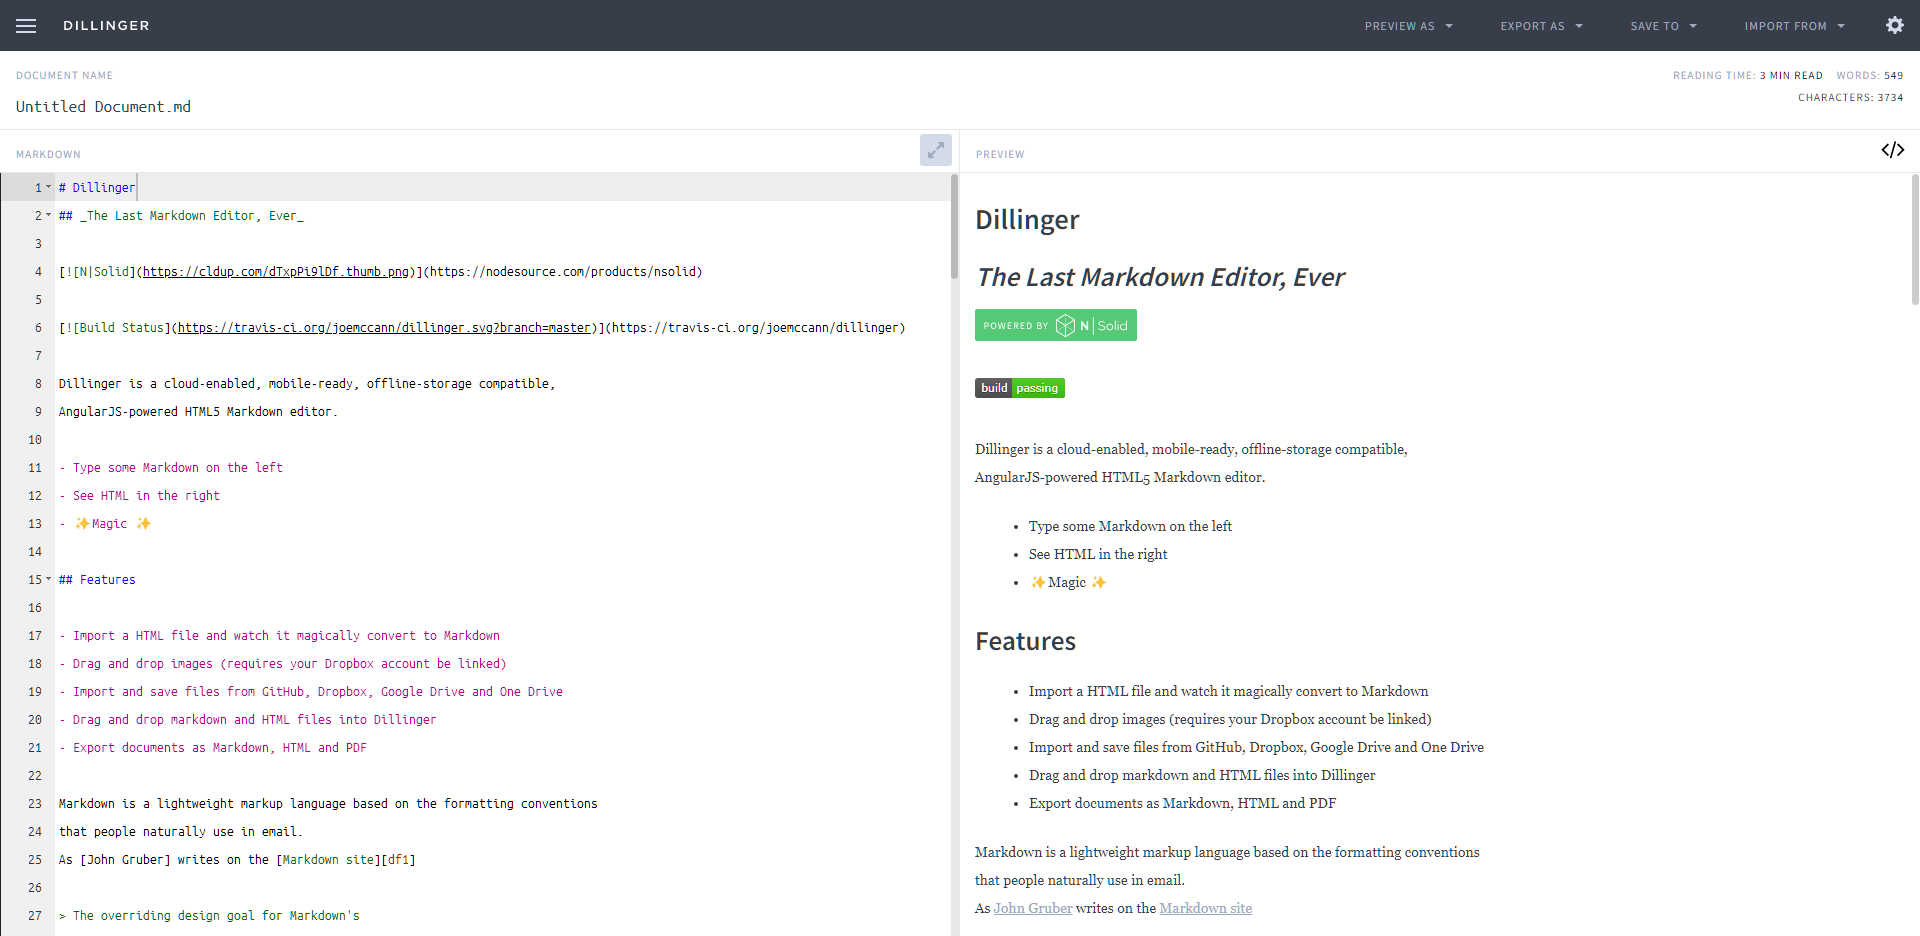Click the Magic line 13 in editor
The image size is (1920, 936).
[x=105, y=523]
